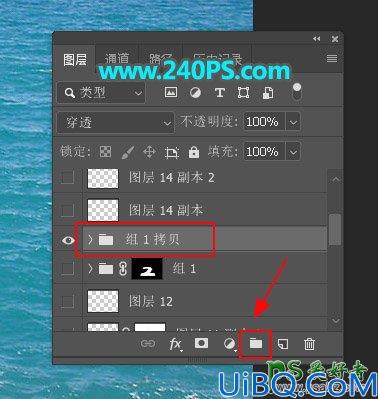Click the layers list scrollbar thumb
378x399 pixels.
click(335, 230)
